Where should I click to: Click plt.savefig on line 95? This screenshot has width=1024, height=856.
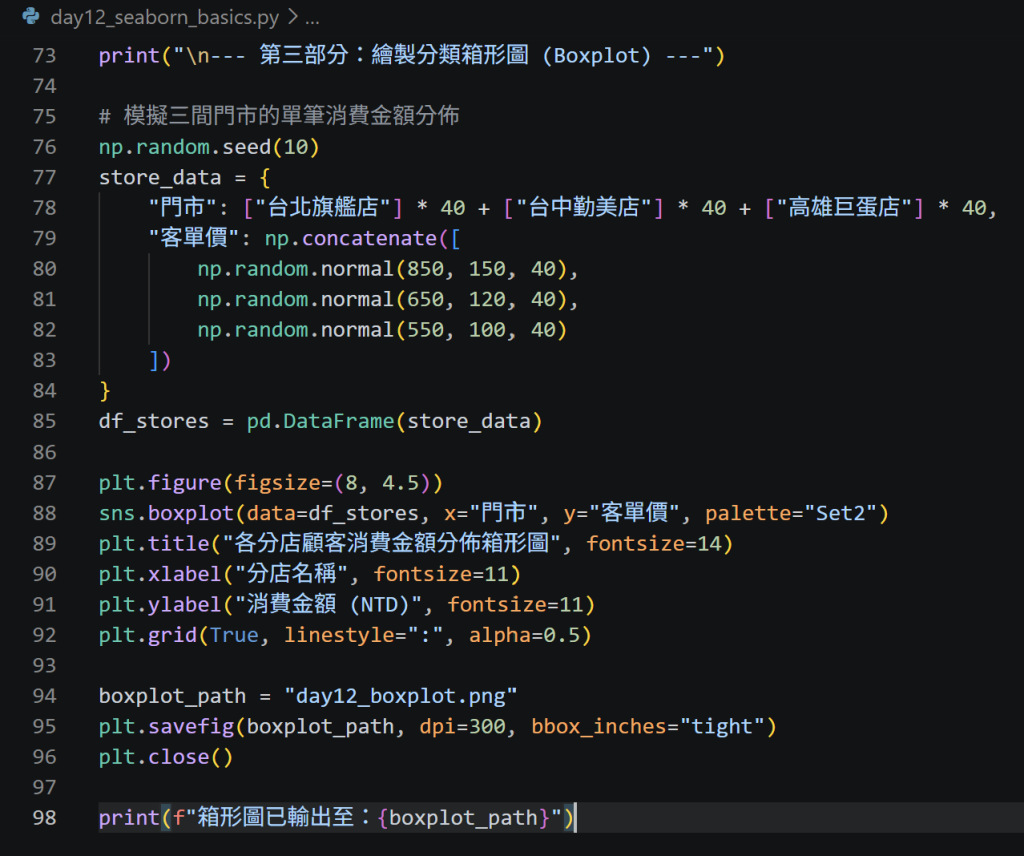(x=166, y=726)
